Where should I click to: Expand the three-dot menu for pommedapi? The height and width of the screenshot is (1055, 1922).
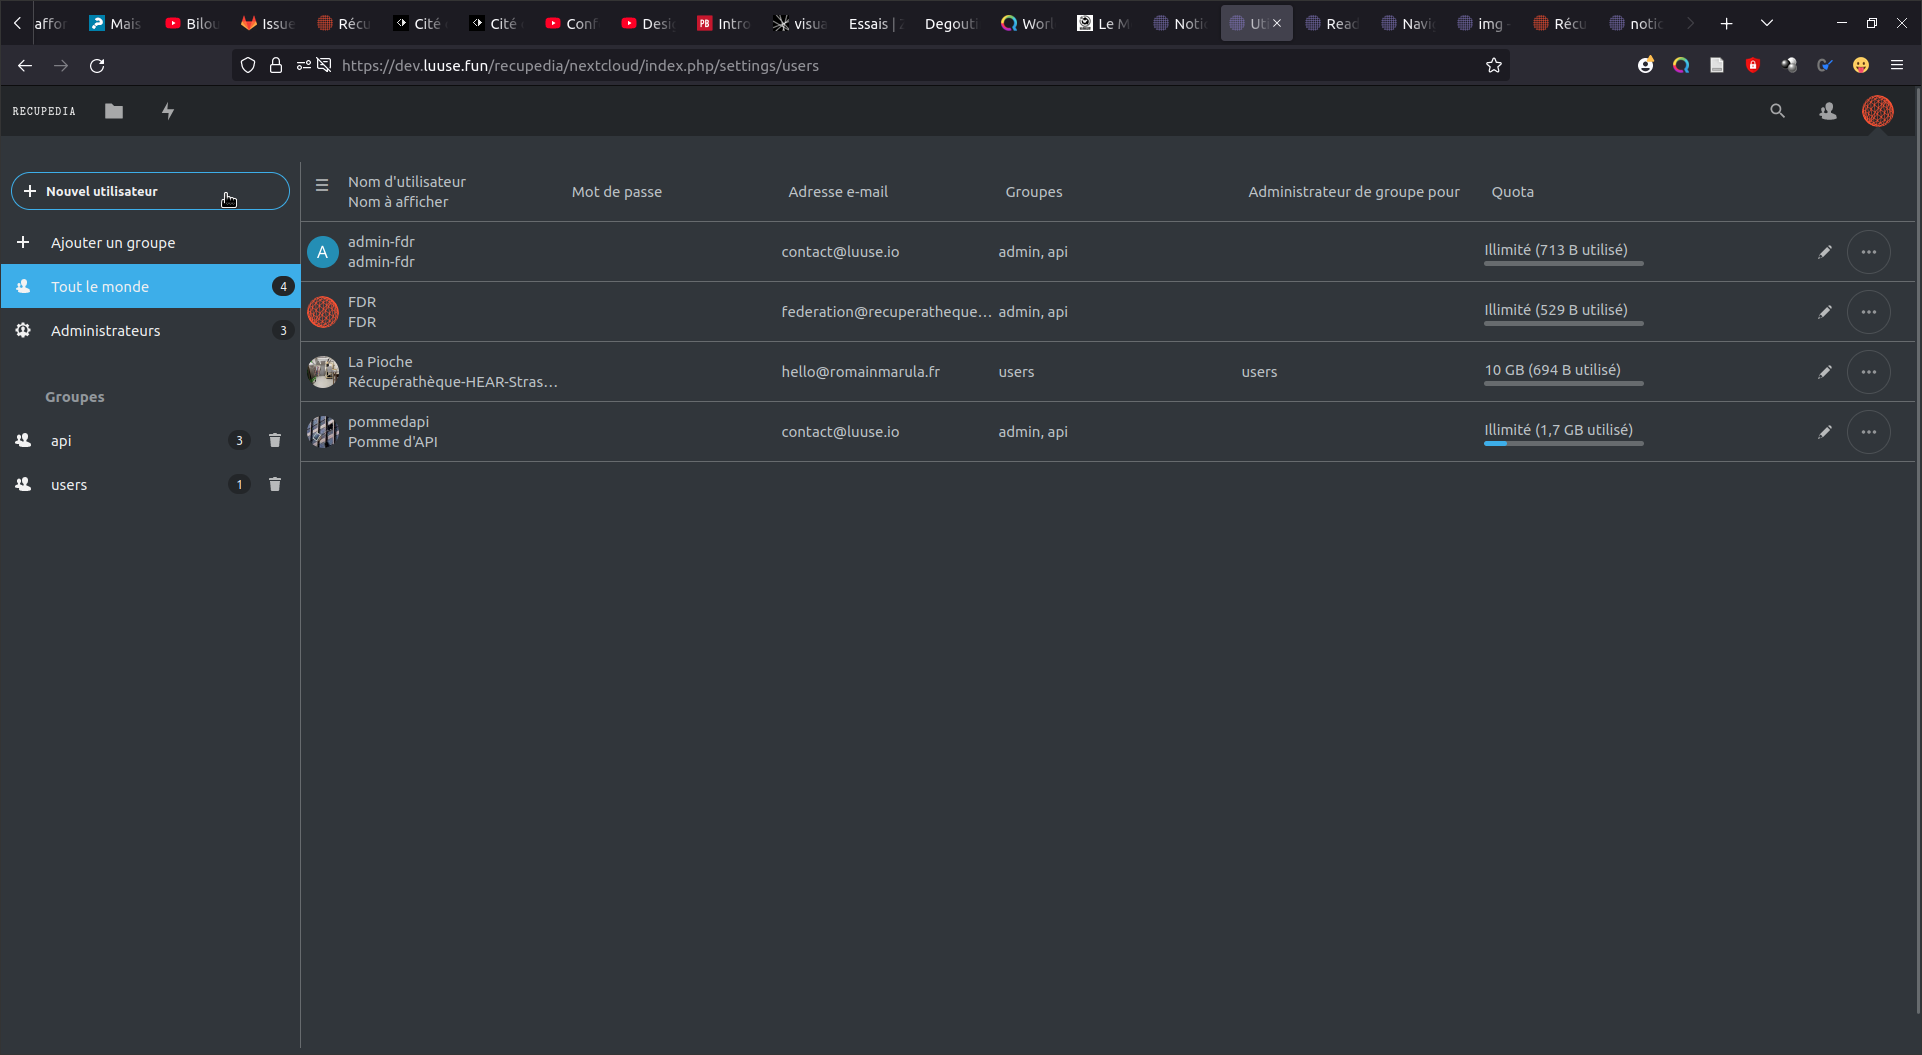1868,432
